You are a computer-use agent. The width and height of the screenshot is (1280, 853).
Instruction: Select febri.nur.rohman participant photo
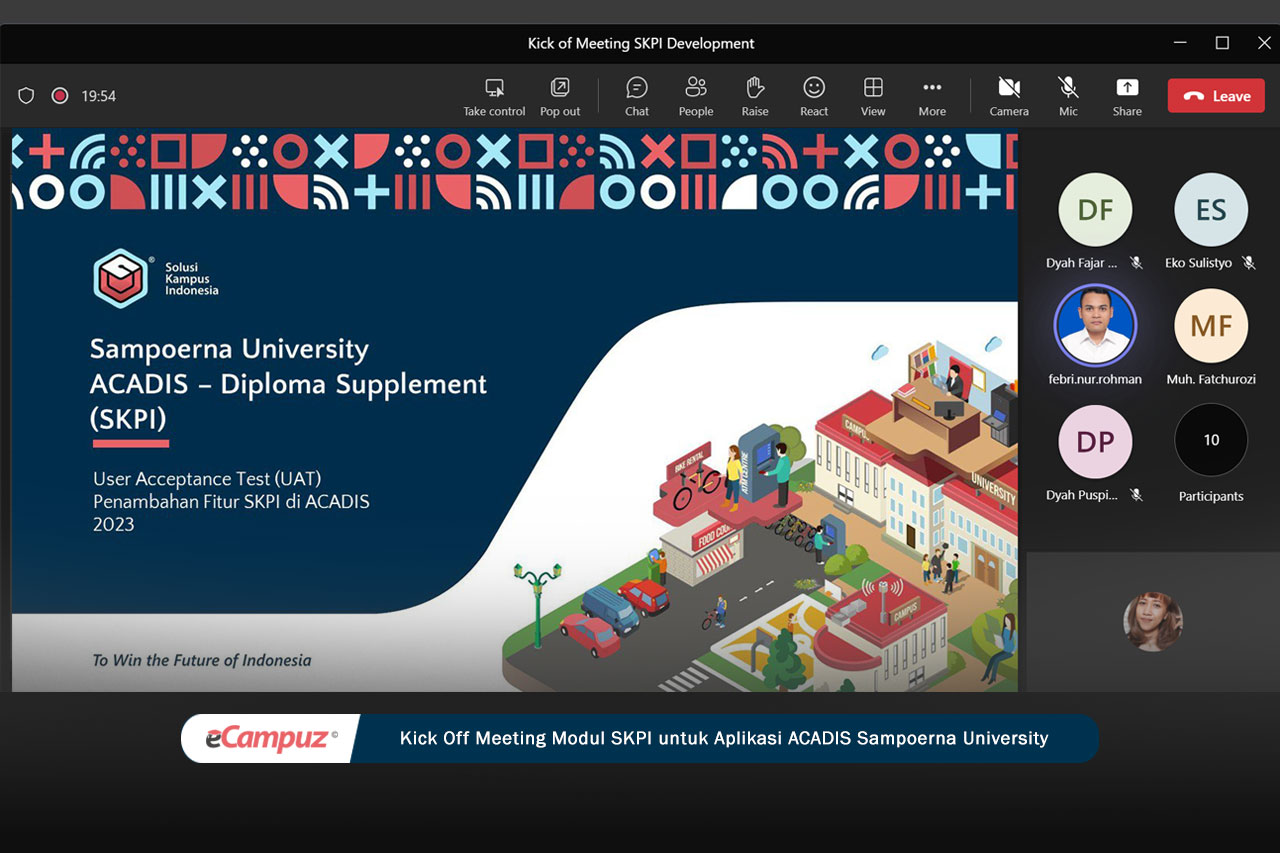1095,325
